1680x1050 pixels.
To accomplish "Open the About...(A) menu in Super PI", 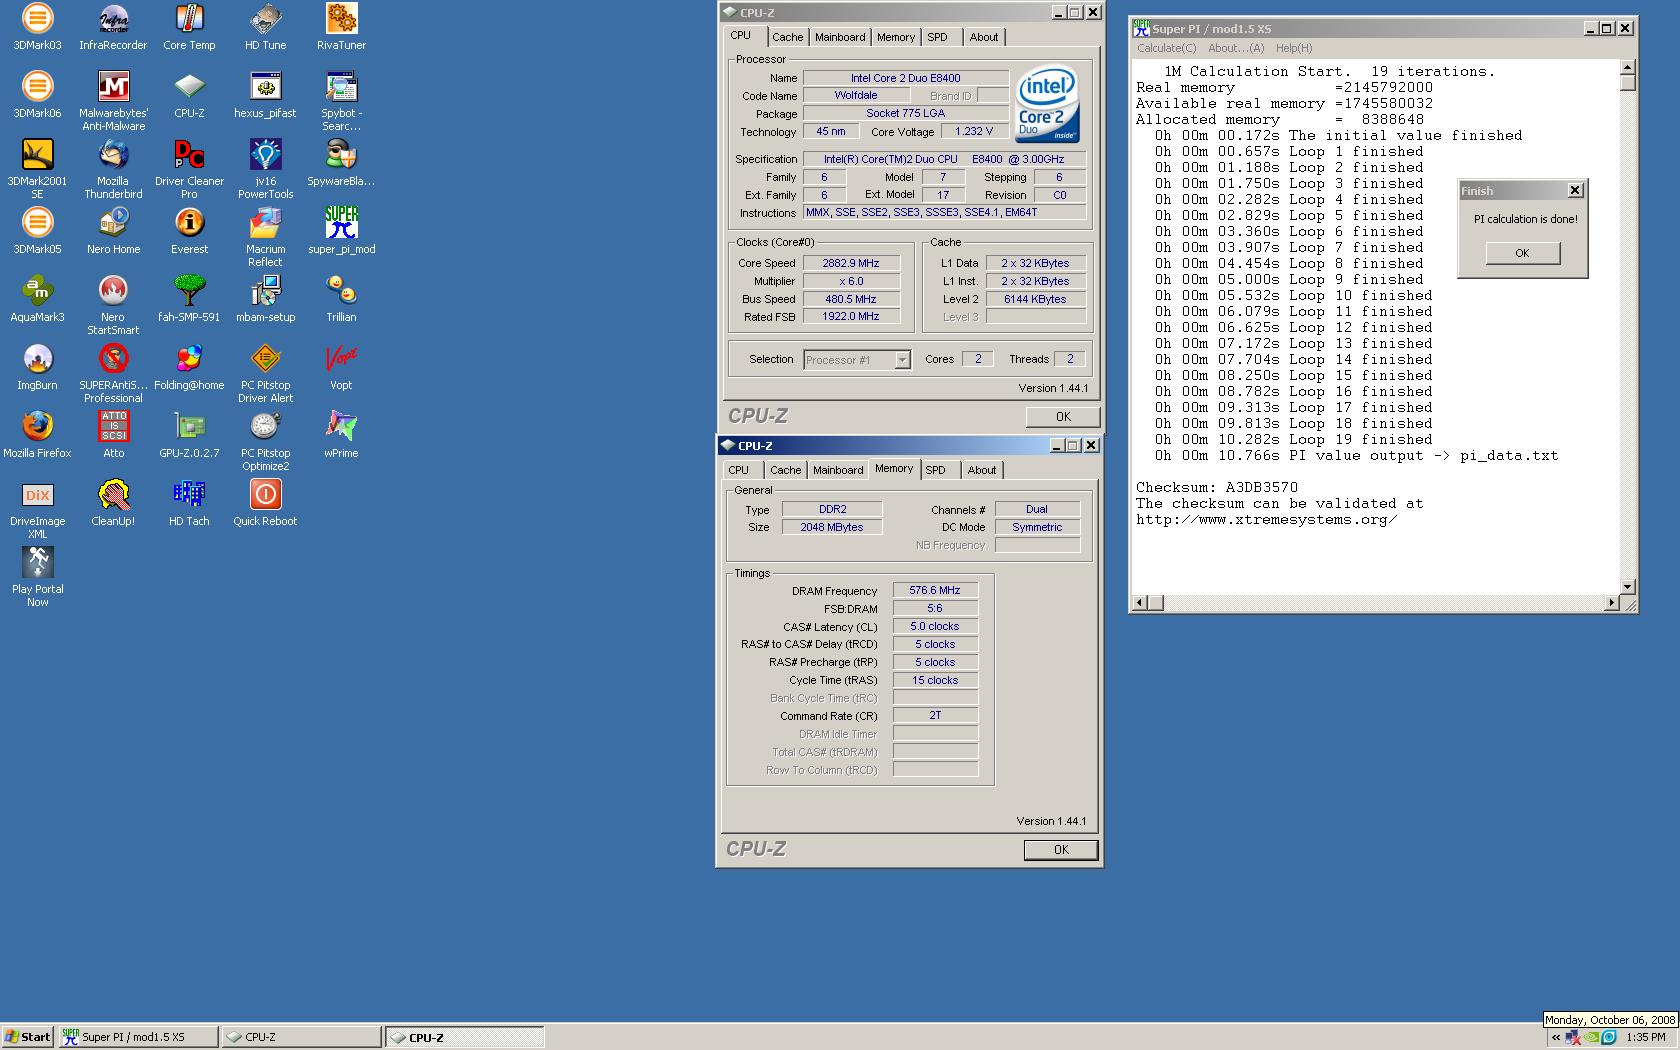I will pos(1236,48).
